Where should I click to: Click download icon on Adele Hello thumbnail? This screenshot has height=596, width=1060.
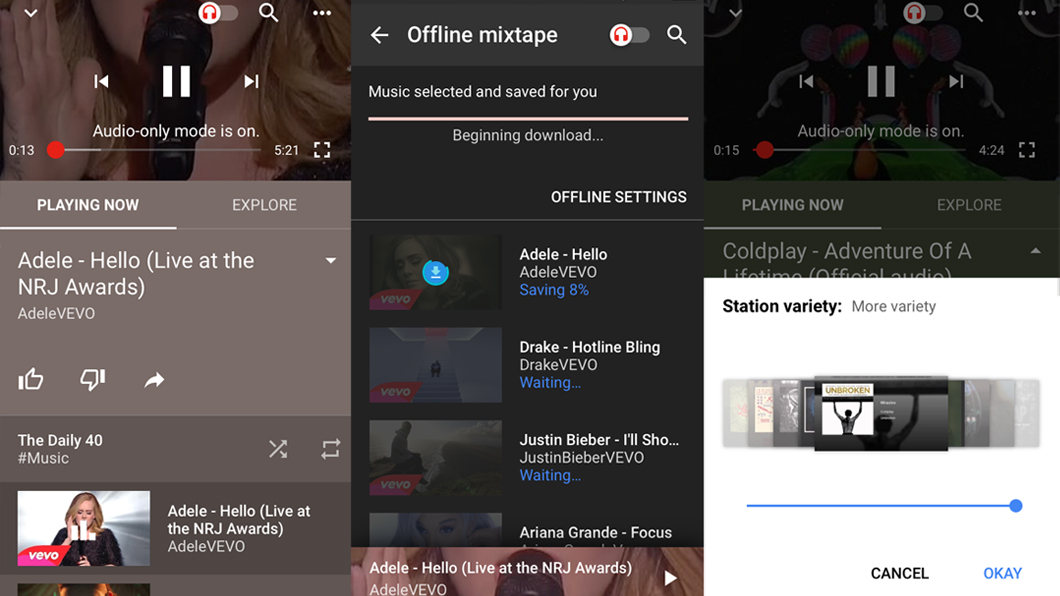435,272
